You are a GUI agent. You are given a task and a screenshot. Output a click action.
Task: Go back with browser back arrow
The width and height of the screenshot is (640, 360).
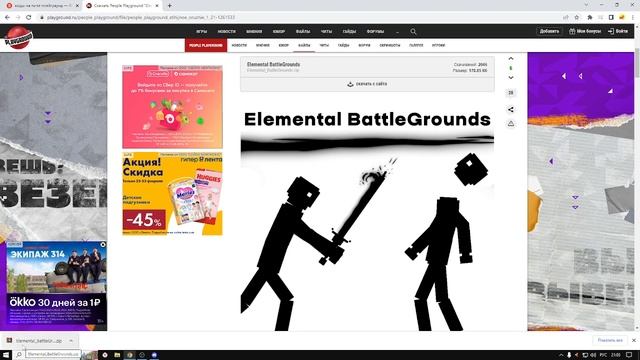[x=7, y=18]
